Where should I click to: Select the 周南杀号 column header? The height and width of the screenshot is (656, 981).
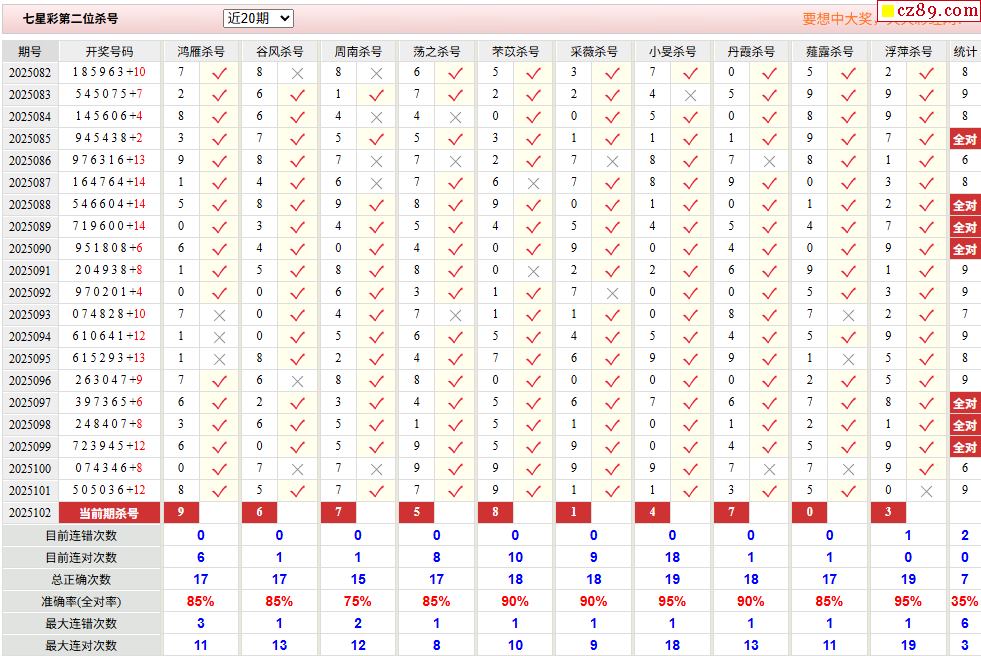[x=358, y=51]
